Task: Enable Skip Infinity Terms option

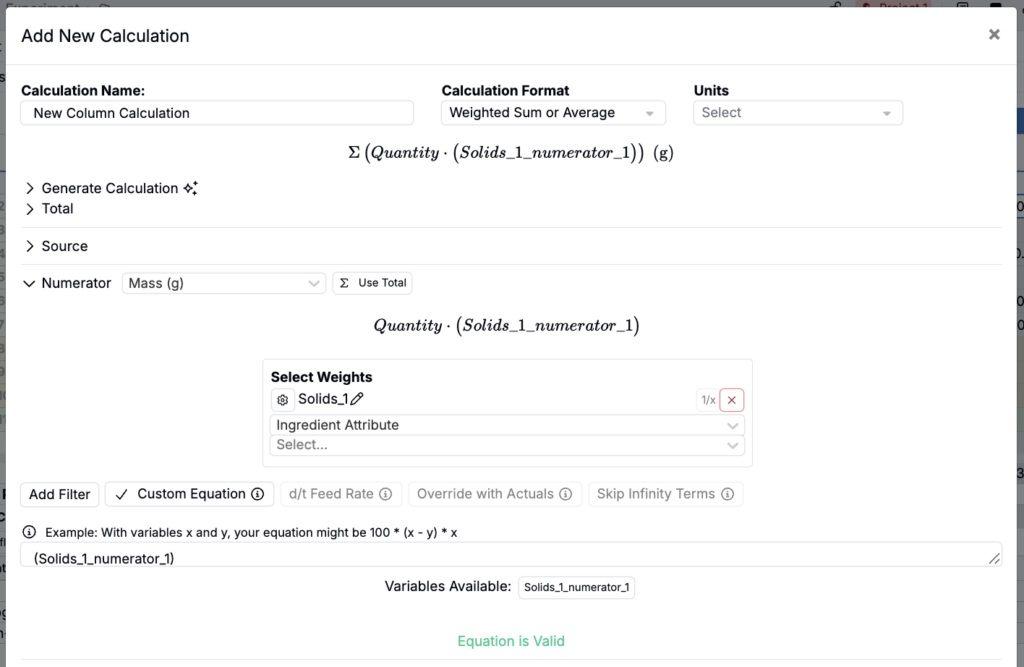Action: click(x=655, y=494)
